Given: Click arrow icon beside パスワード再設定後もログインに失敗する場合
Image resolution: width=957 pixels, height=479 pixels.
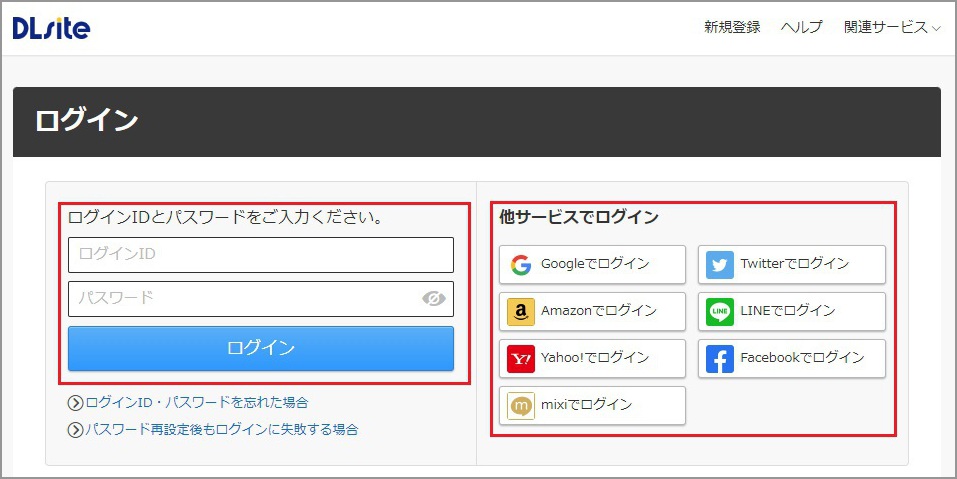Looking at the screenshot, I should 75,430.
